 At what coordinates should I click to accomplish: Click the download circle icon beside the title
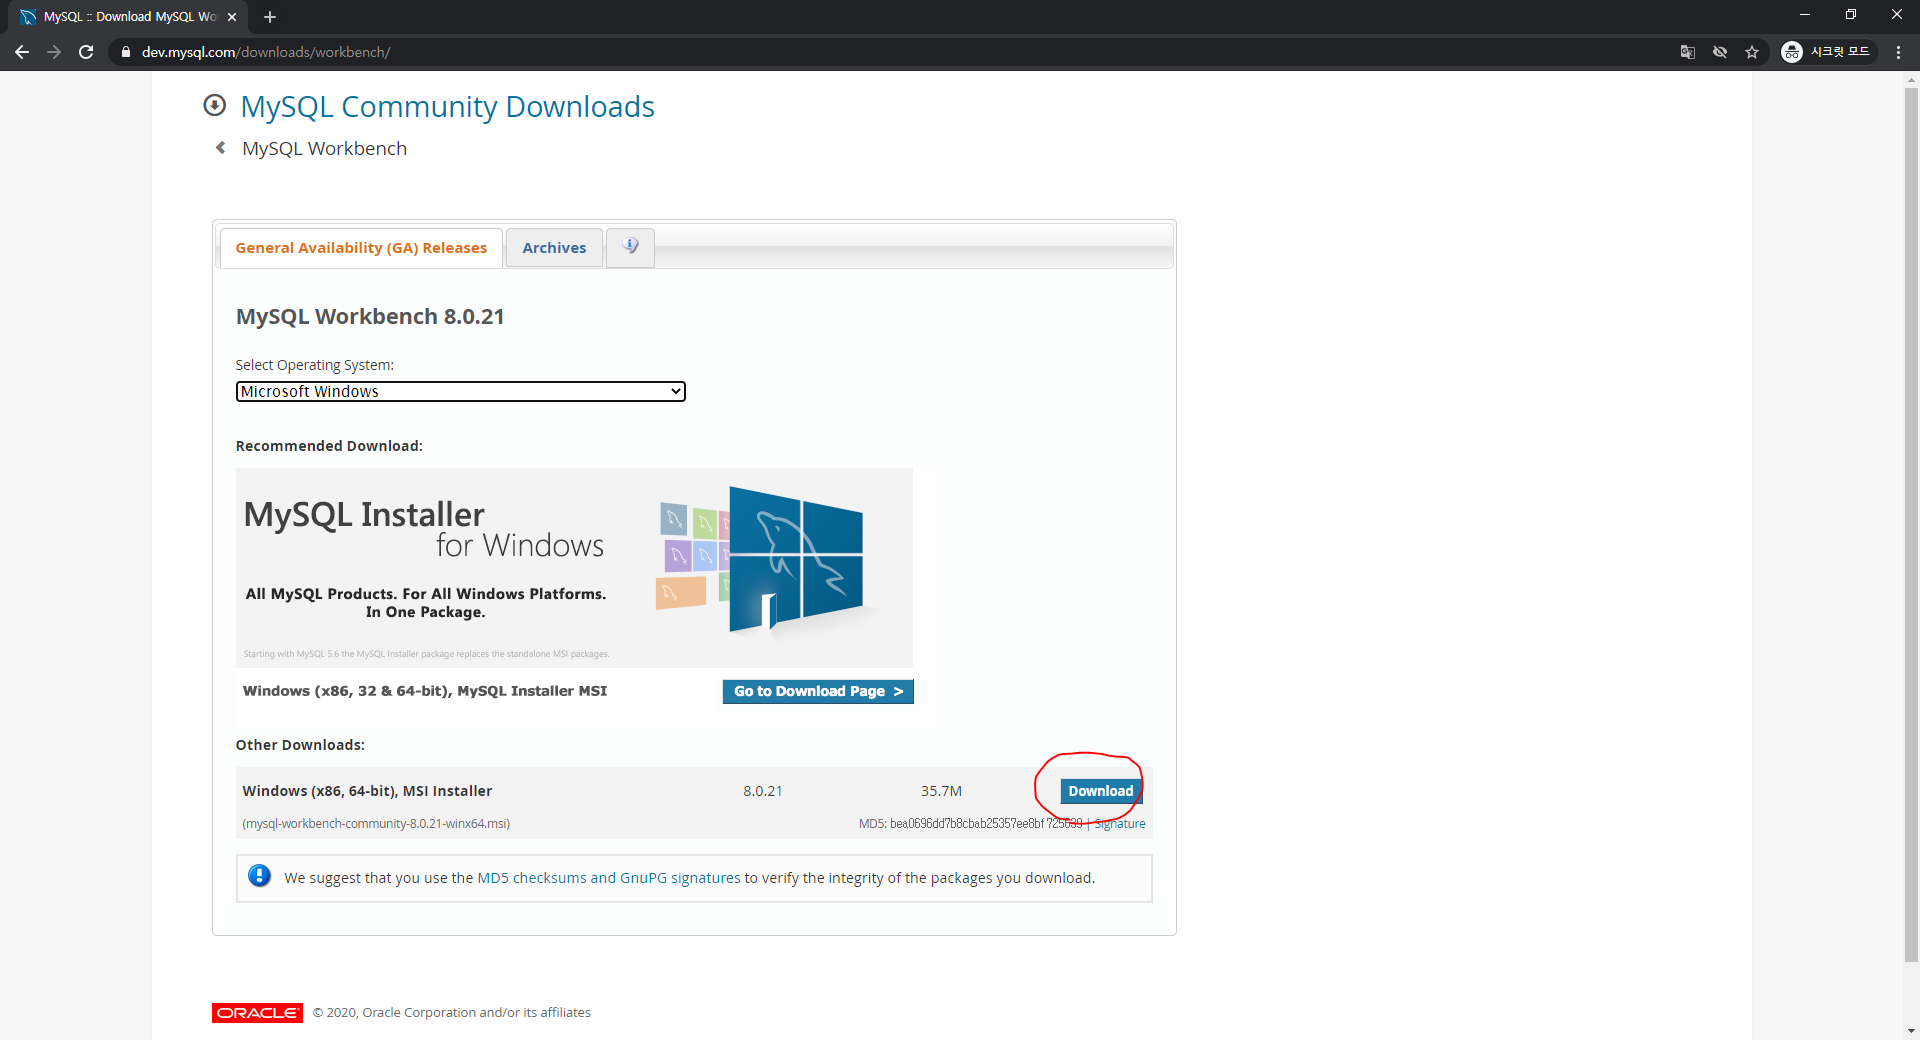point(214,105)
